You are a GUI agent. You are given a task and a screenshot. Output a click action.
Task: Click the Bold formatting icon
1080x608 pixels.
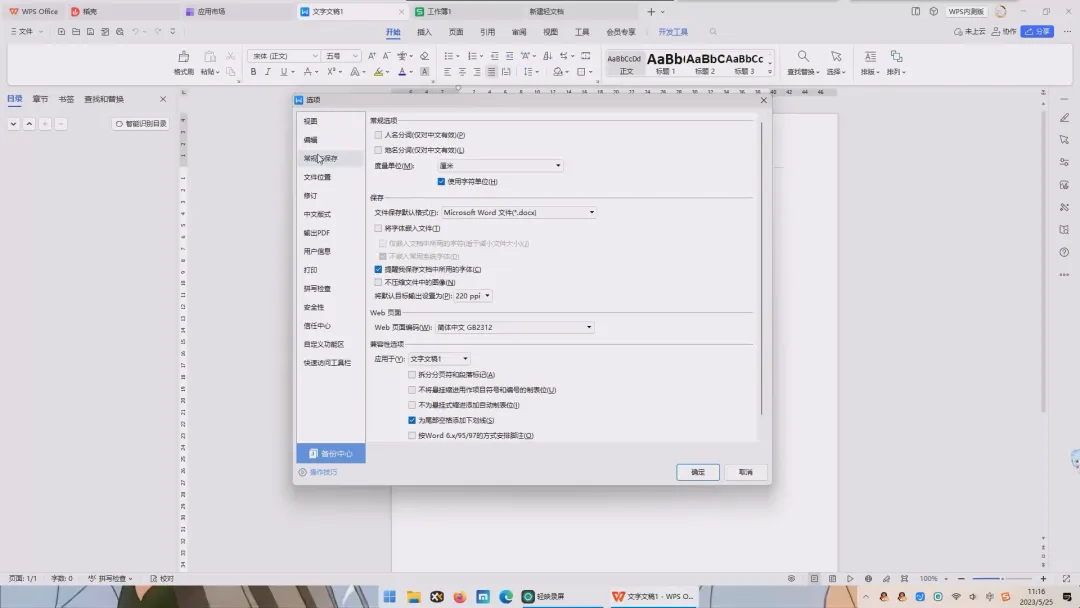pos(253,72)
